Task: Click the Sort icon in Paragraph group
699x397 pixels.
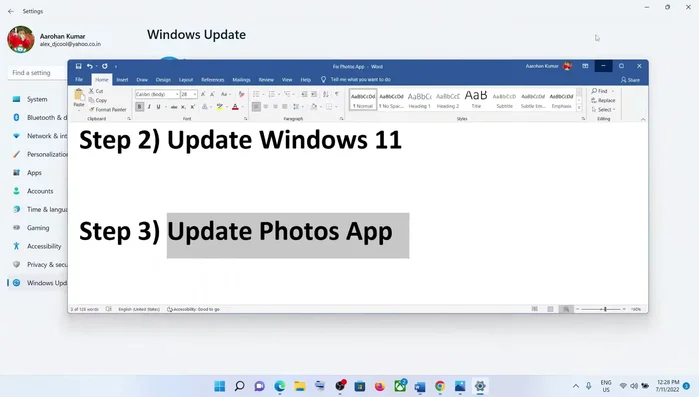Action: (x=326, y=94)
